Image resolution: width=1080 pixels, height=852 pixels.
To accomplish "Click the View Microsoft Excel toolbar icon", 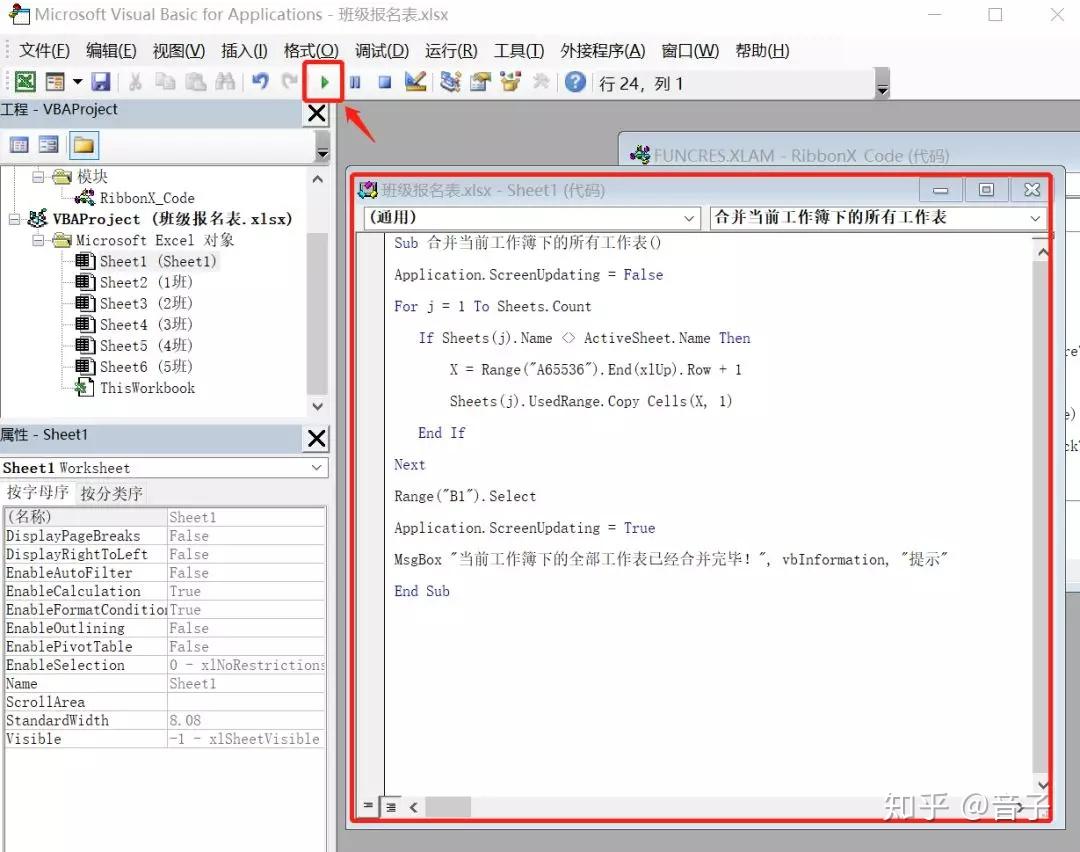I will pyautogui.click(x=25, y=82).
